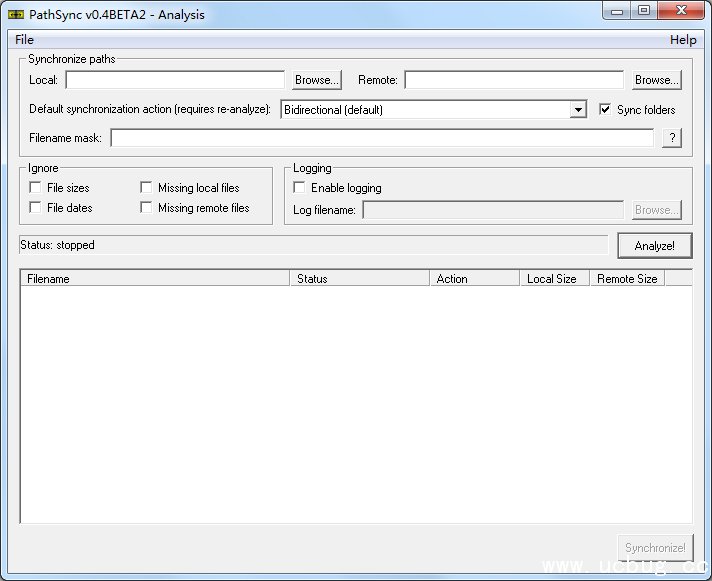Screen dimensions: 712x581
Task: Open the File menu
Action: [24, 40]
